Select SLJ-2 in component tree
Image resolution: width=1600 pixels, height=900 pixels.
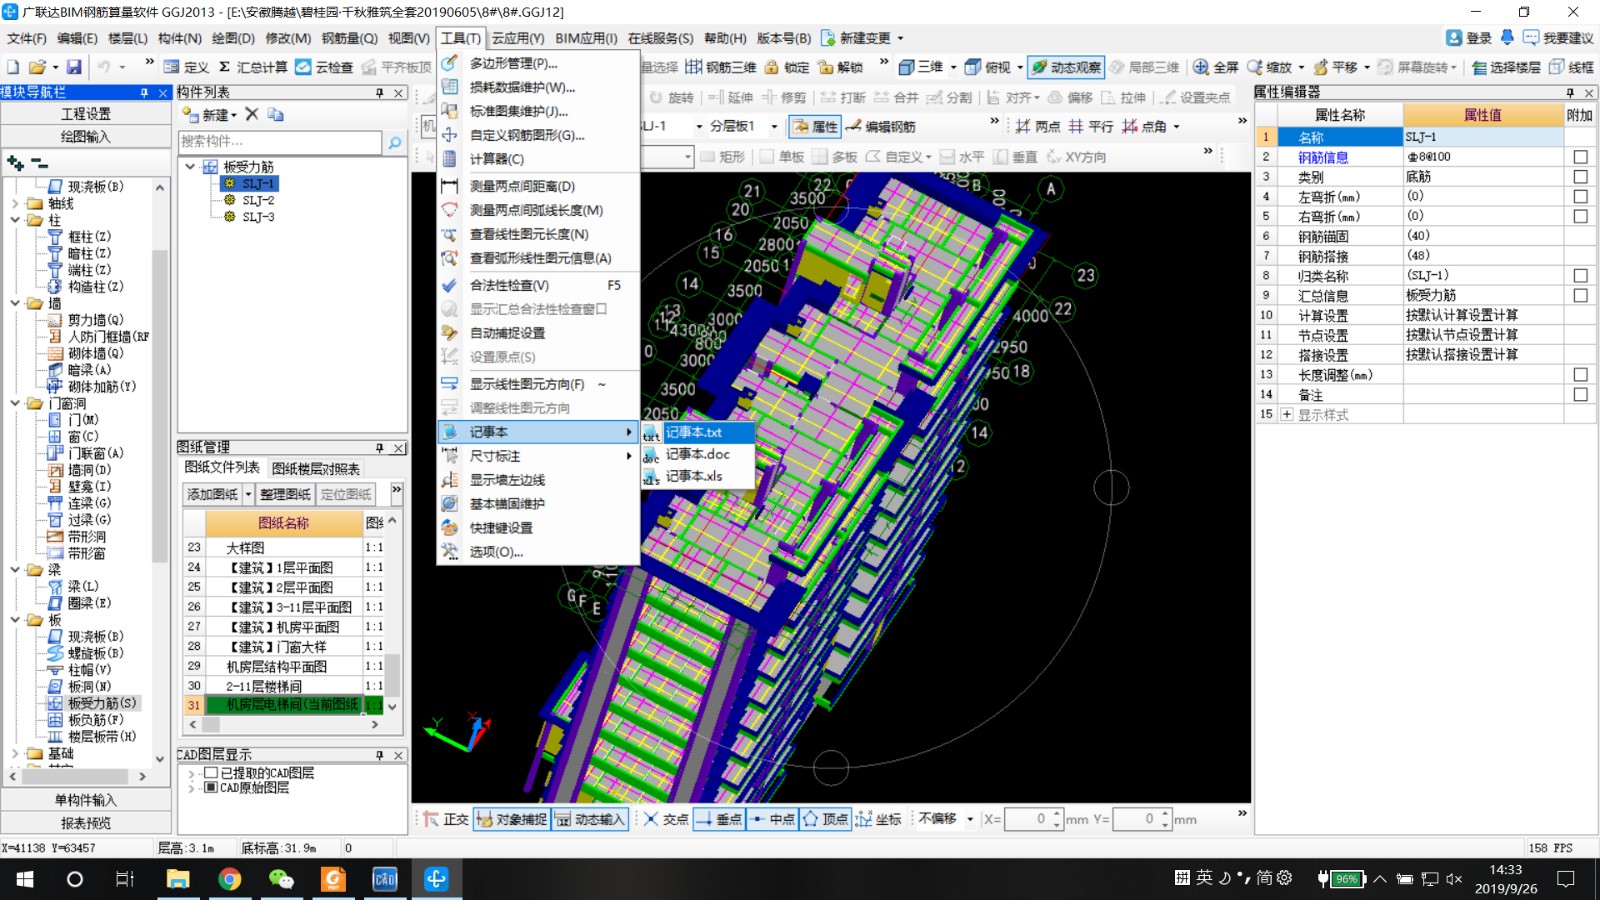coord(258,200)
